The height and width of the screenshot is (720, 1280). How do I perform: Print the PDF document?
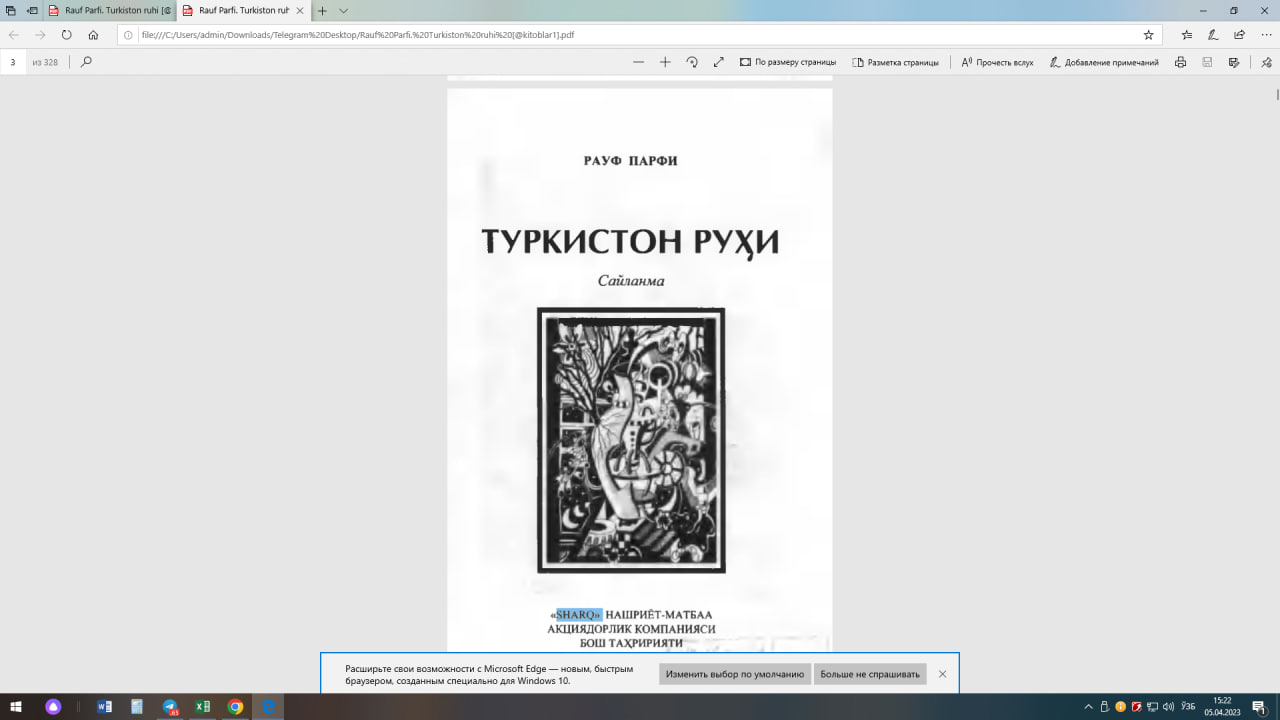pos(1180,62)
